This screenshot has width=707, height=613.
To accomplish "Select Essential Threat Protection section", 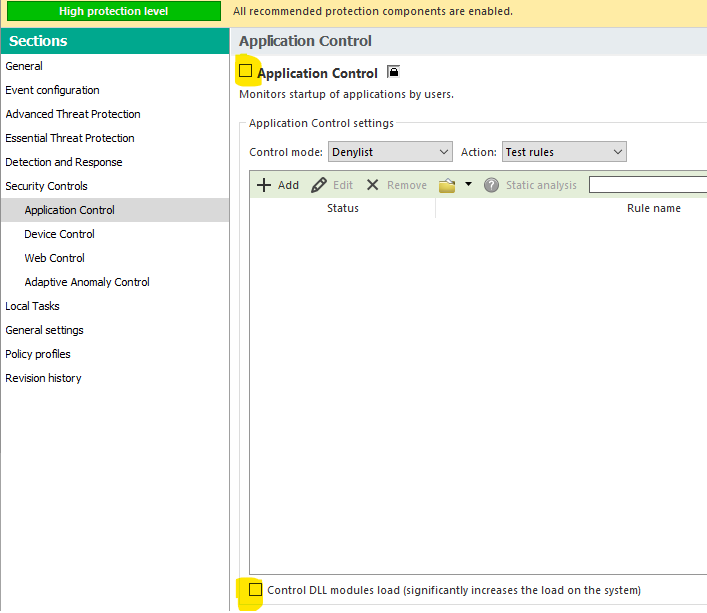I will 70,138.
